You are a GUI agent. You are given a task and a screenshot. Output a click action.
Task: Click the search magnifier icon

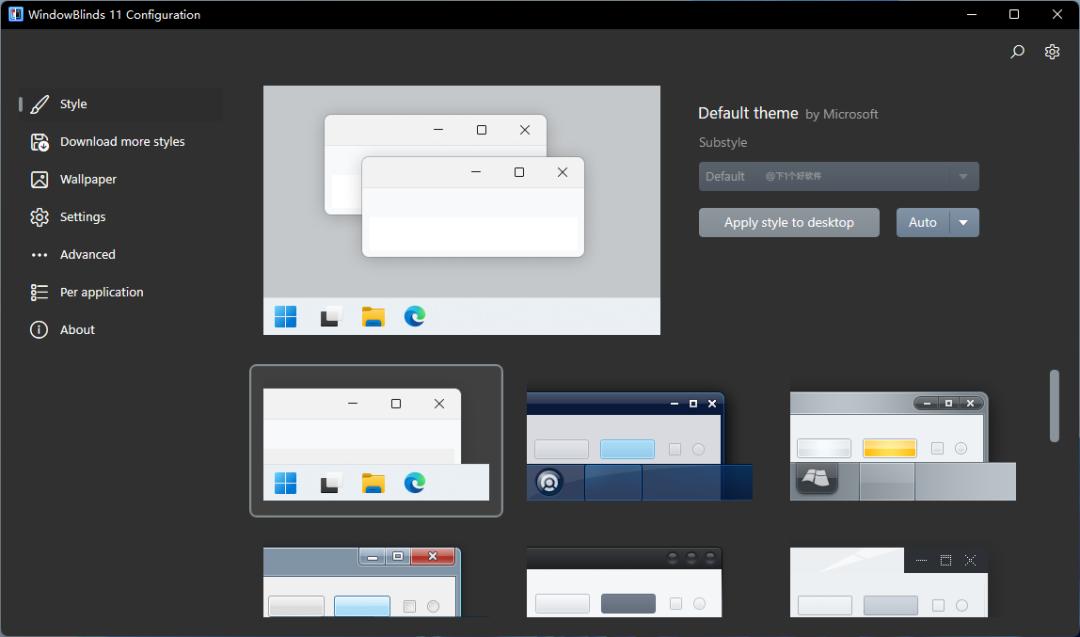pyautogui.click(x=1017, y=52)
